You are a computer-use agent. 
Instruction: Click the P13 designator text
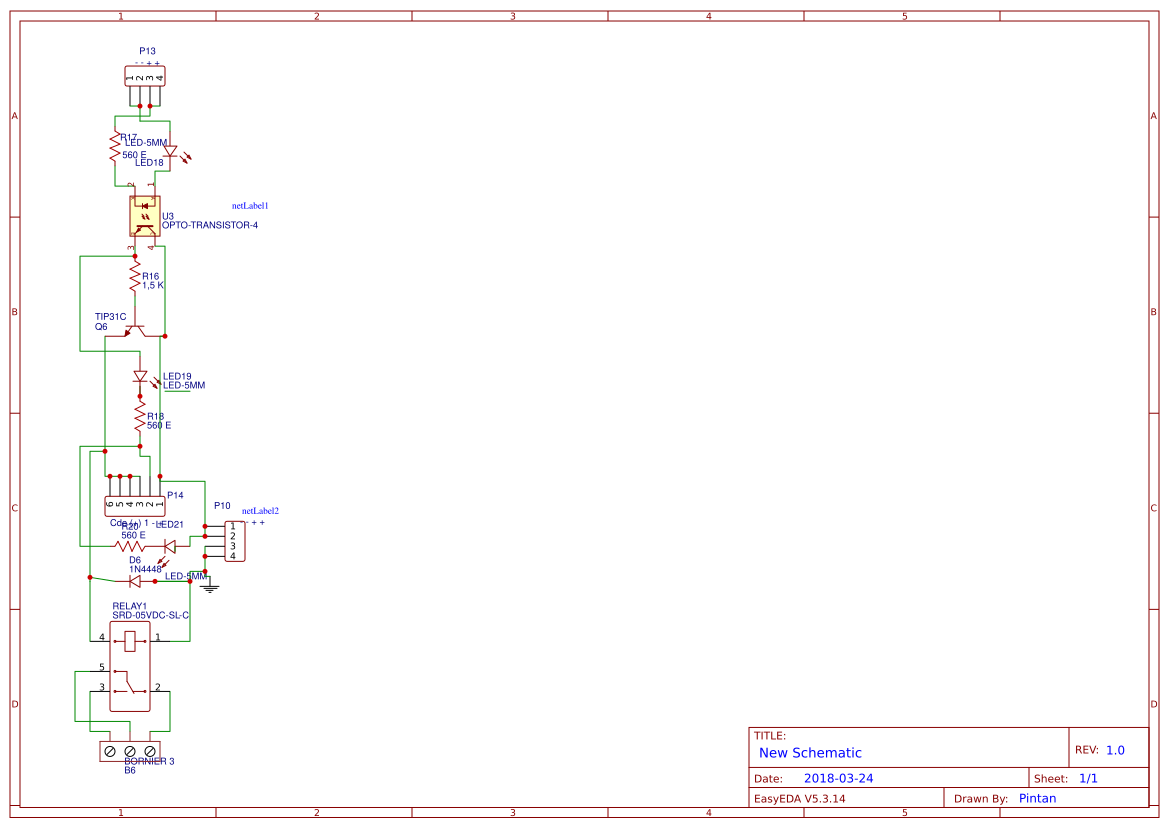pos(148,51)
